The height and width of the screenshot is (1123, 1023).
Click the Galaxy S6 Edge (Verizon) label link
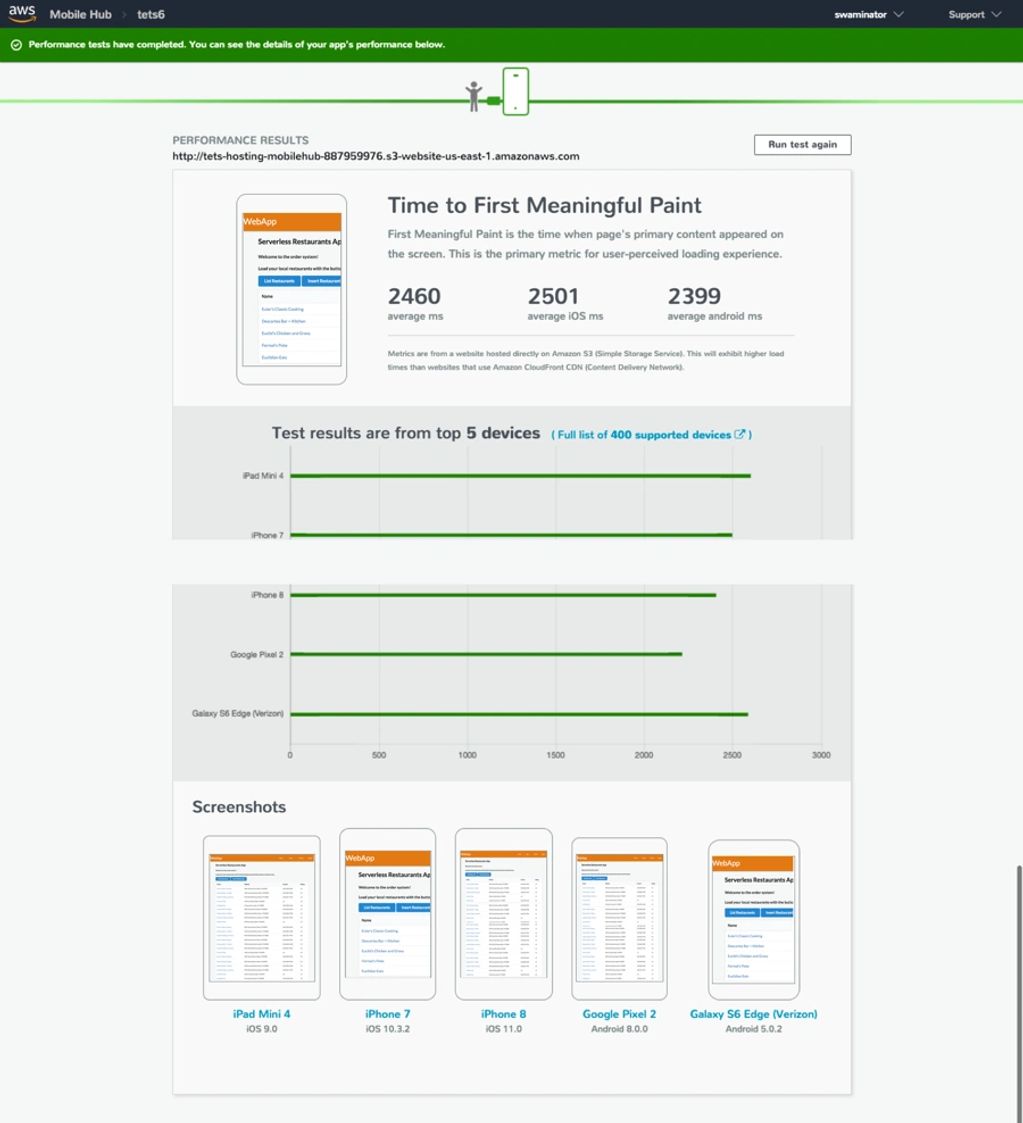753,1014
